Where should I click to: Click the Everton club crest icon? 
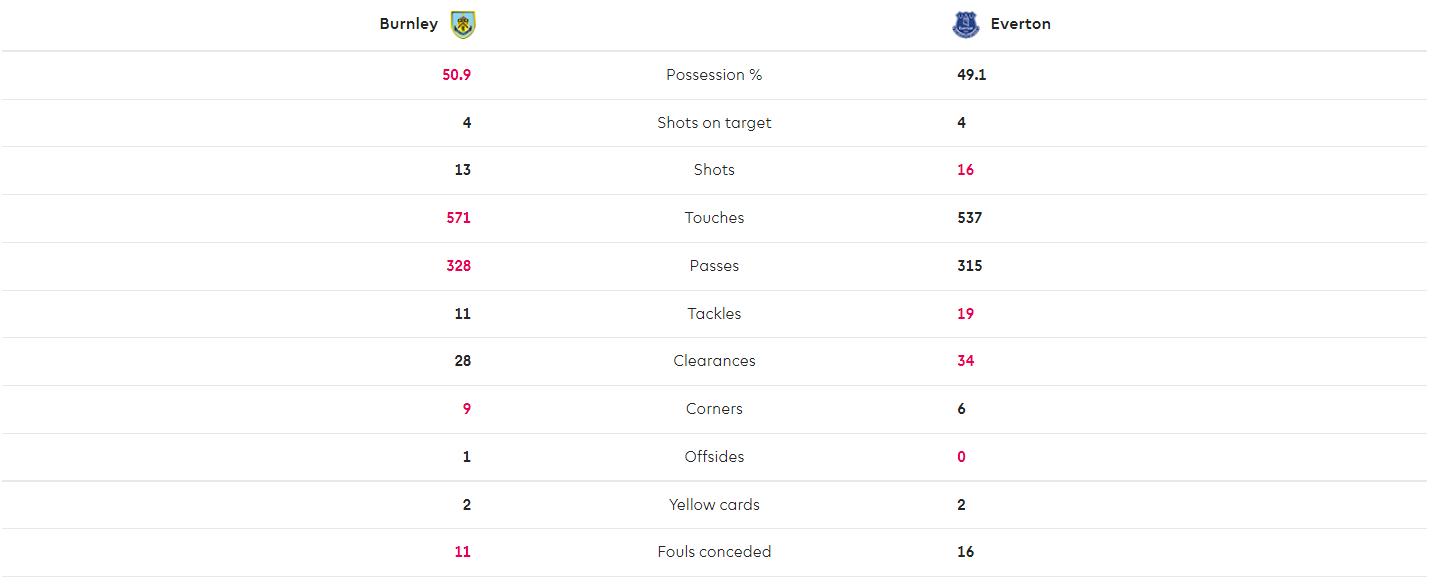966,24
